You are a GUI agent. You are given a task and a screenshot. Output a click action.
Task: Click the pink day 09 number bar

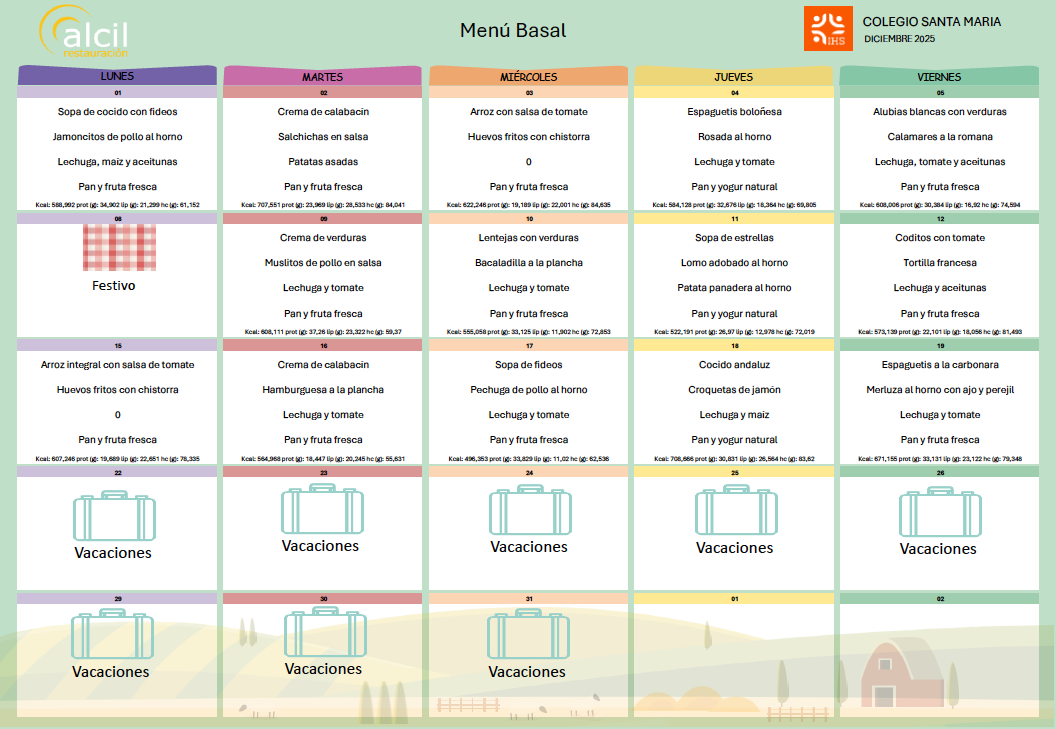323,219
